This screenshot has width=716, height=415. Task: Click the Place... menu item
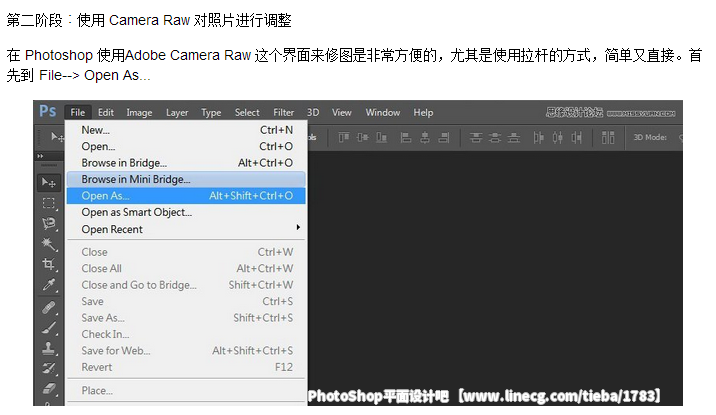tap(186, 391)
